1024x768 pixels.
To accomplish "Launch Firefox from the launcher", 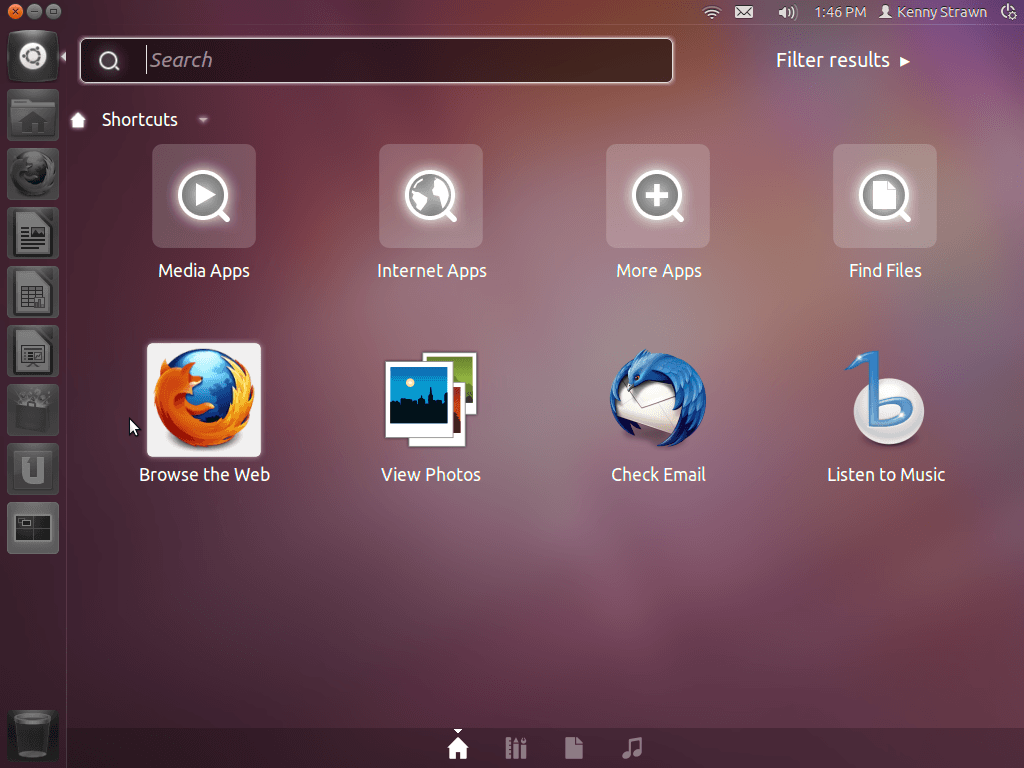I will tap(33, 174).
